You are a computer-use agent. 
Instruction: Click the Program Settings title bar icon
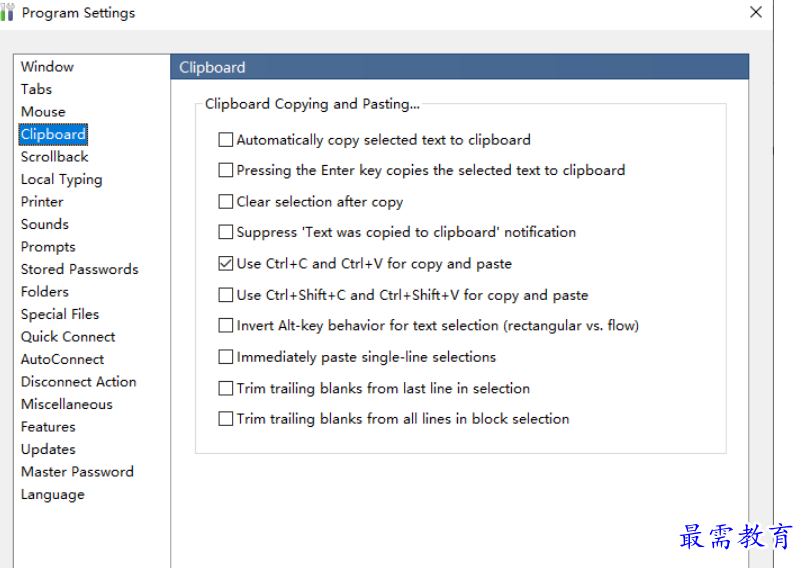click(x=8, y=12)
